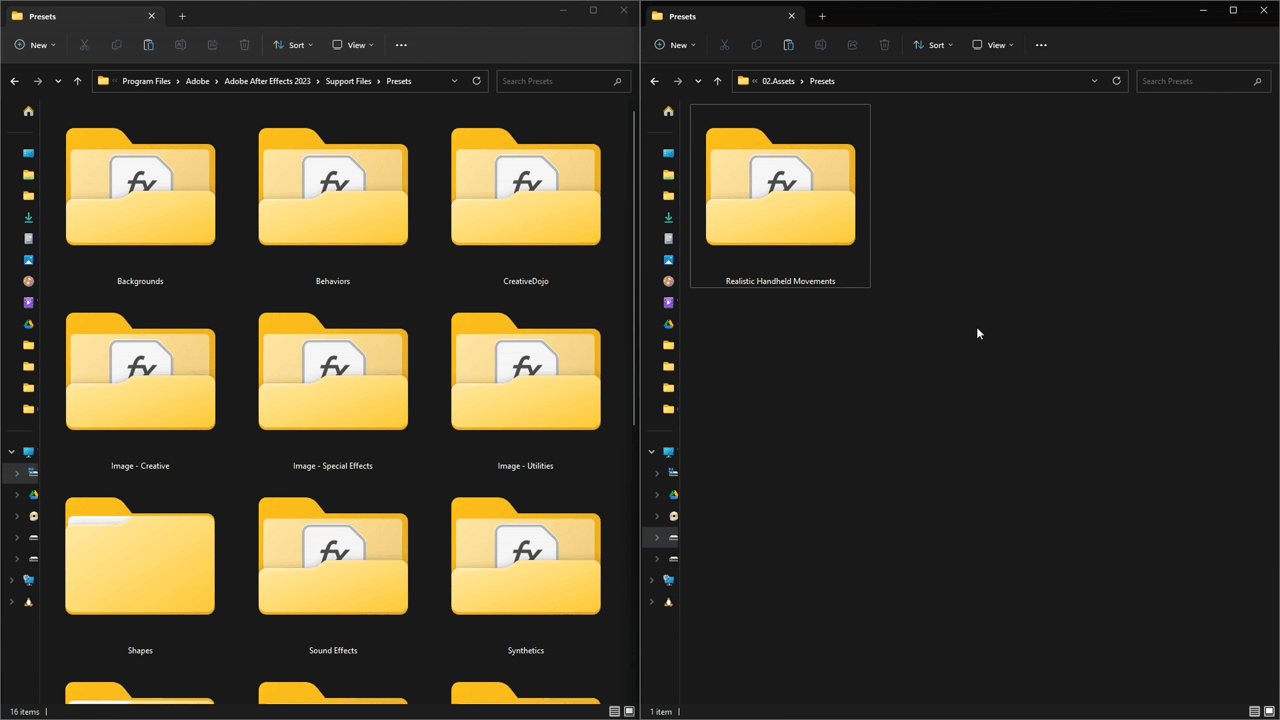Viewport: 1280px width, 720px height.
Task: Open the New dropdown in After Effects Presets window
Action: click(35, 45)
